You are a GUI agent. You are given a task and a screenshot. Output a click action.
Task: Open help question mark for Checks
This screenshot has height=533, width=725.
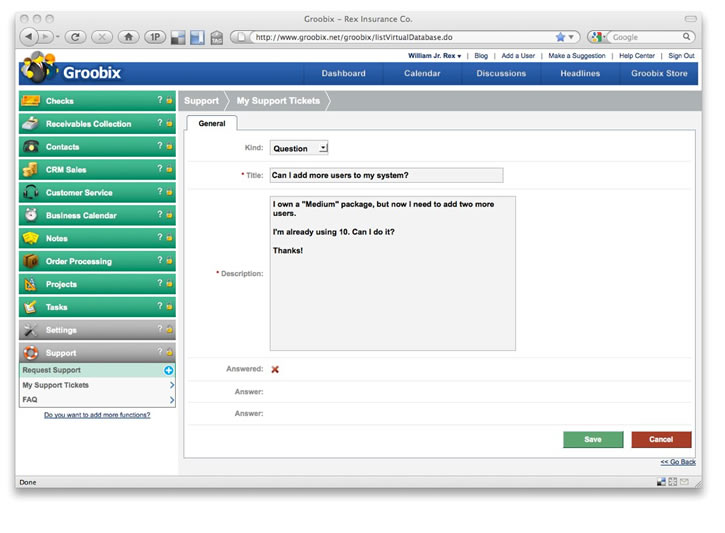pos(160,99)
